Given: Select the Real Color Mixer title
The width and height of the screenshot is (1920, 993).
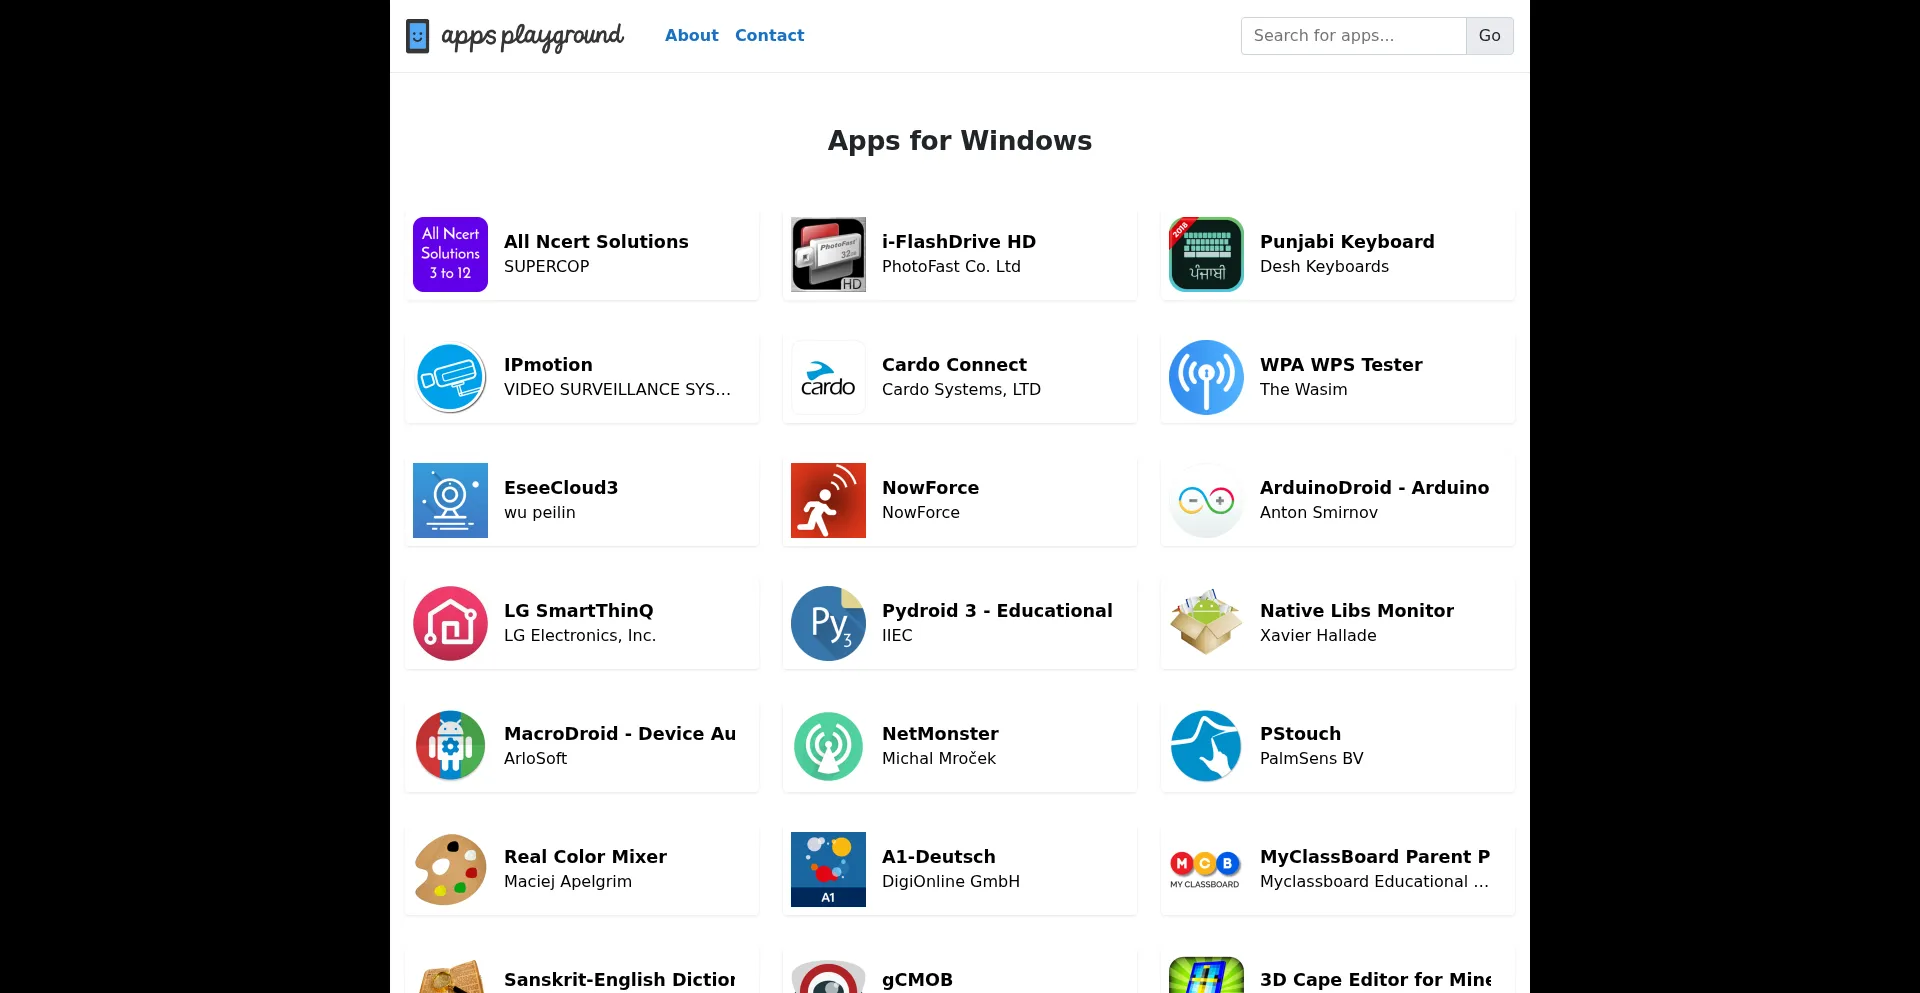Looking at the screenshot, I should point(585,857).
